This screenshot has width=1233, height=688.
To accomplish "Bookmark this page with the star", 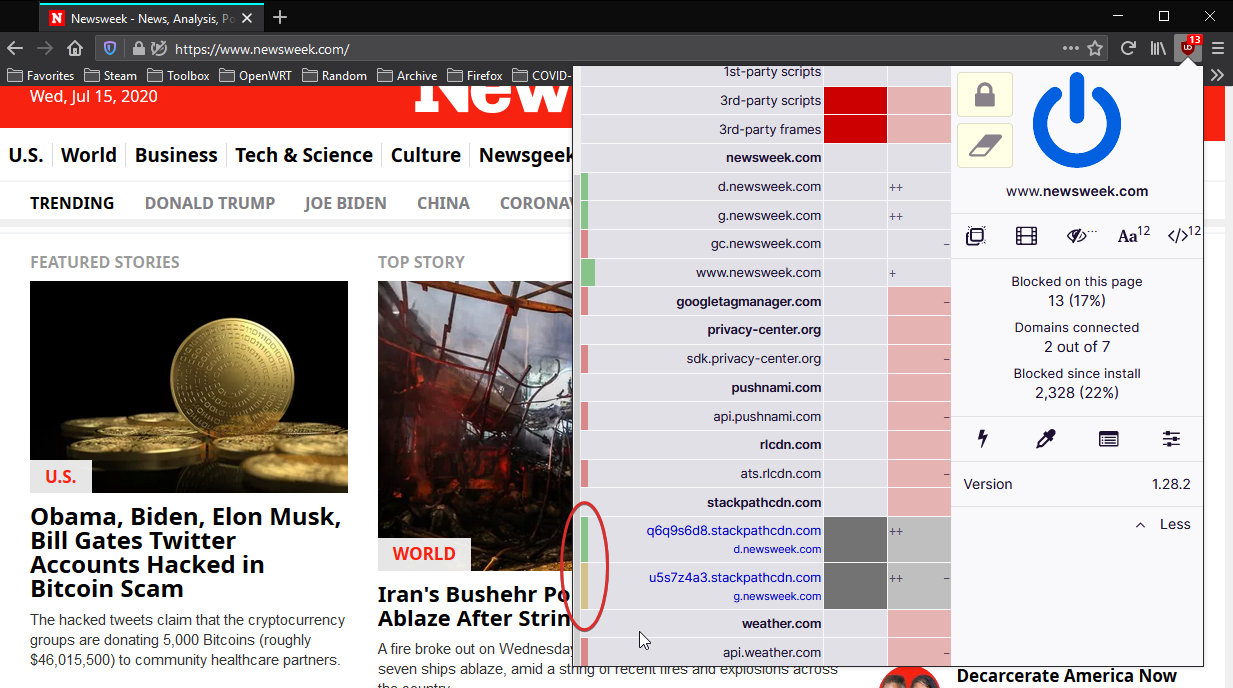I will [x=1095, y=48].
